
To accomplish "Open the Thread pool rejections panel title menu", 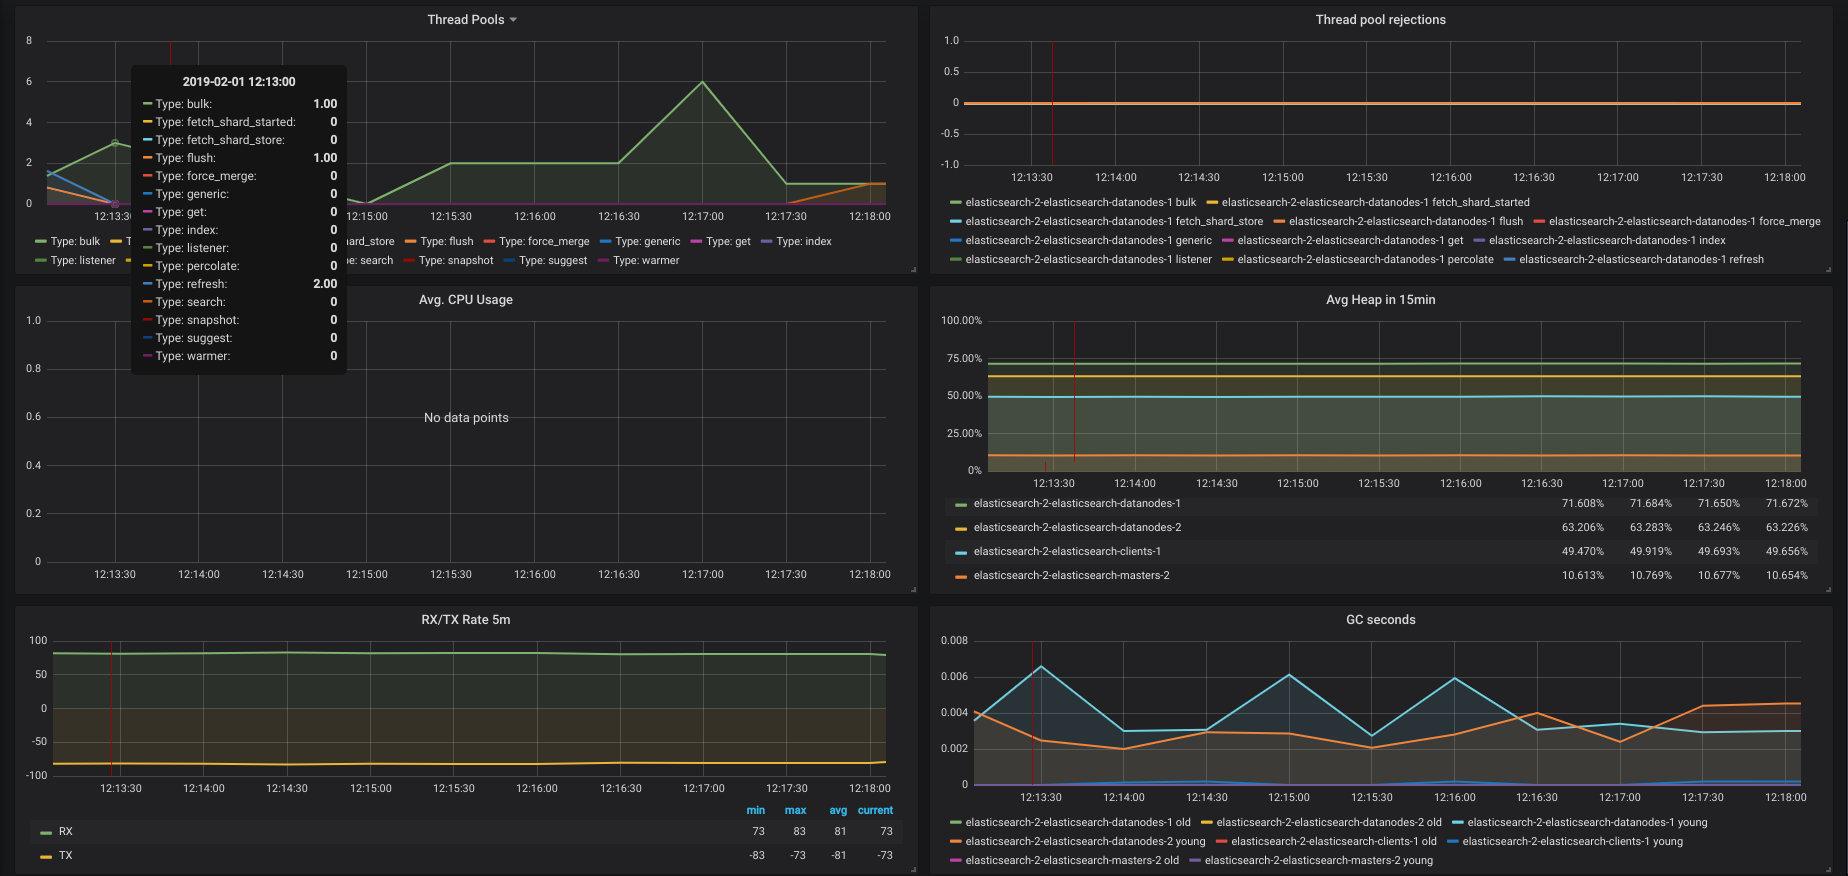I will point(1380,20).
